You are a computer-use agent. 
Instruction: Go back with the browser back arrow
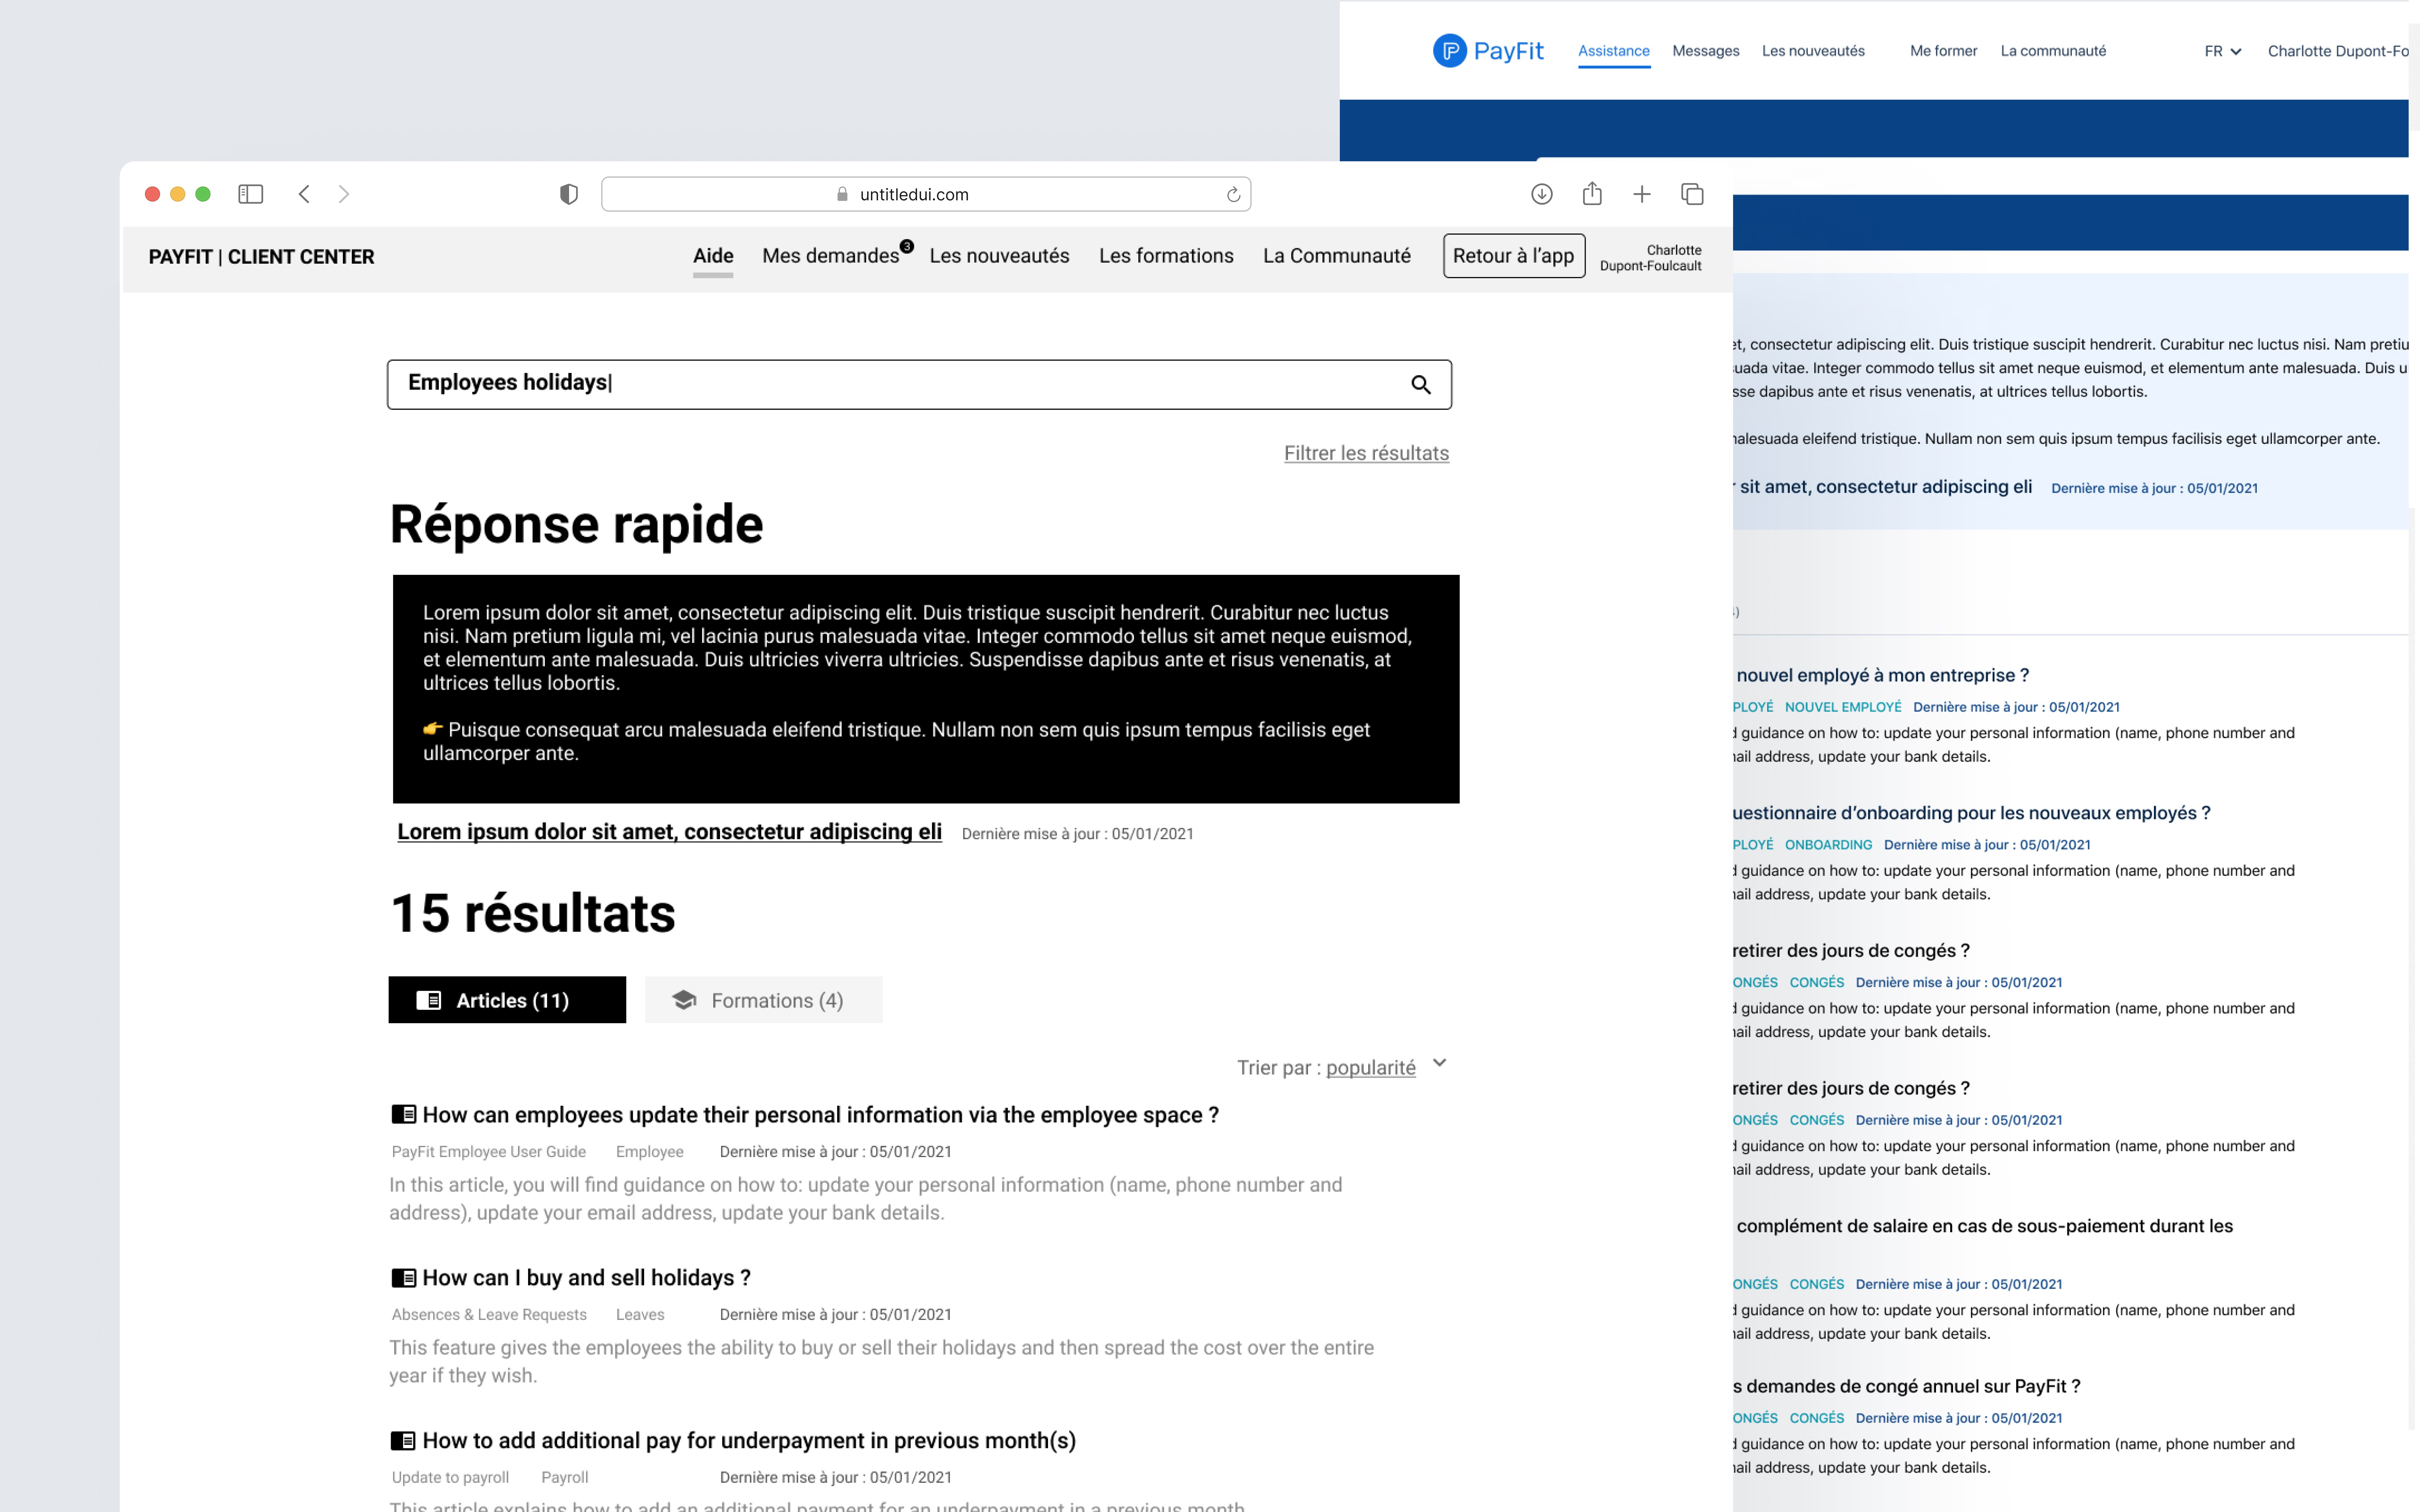click(x=304, y=194)
